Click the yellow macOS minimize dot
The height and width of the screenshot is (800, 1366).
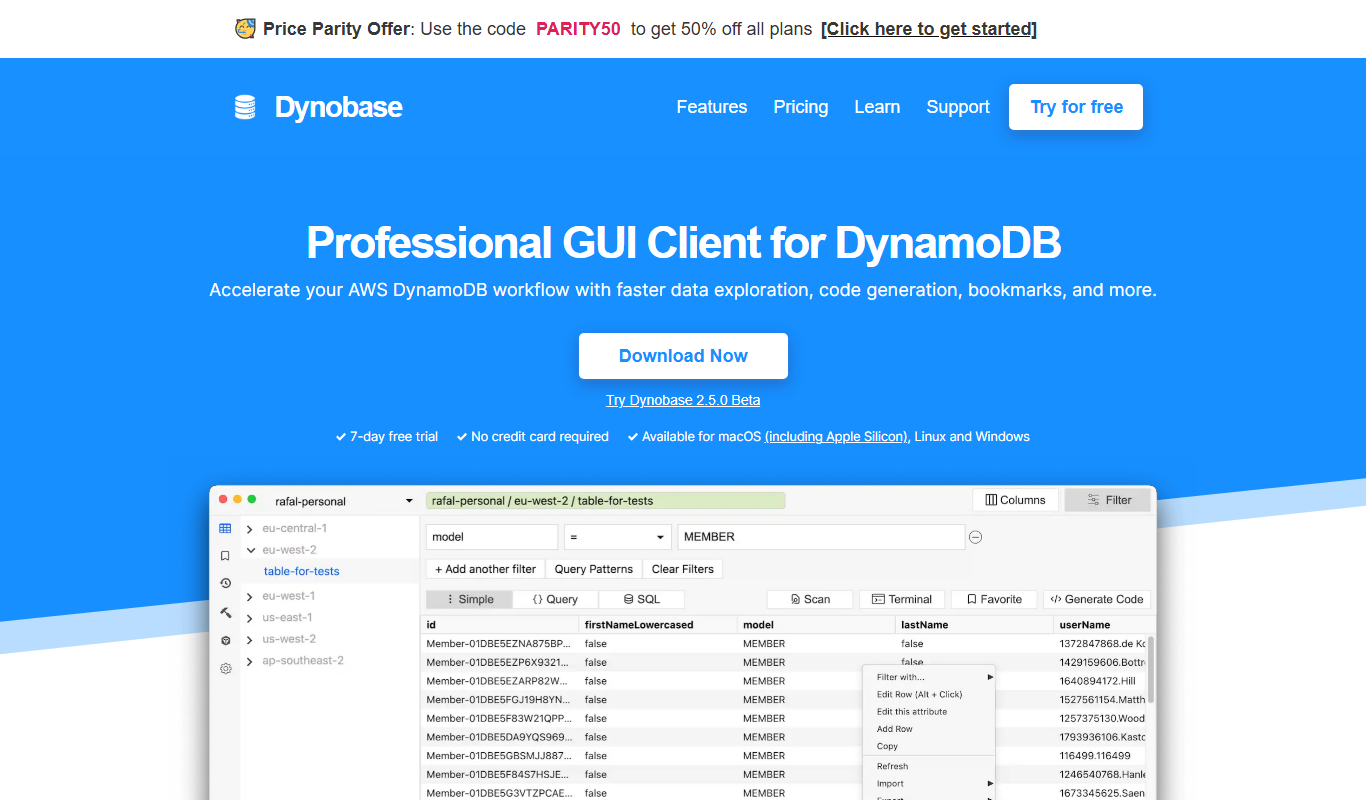pyautogui.click(x=237, y=499)
